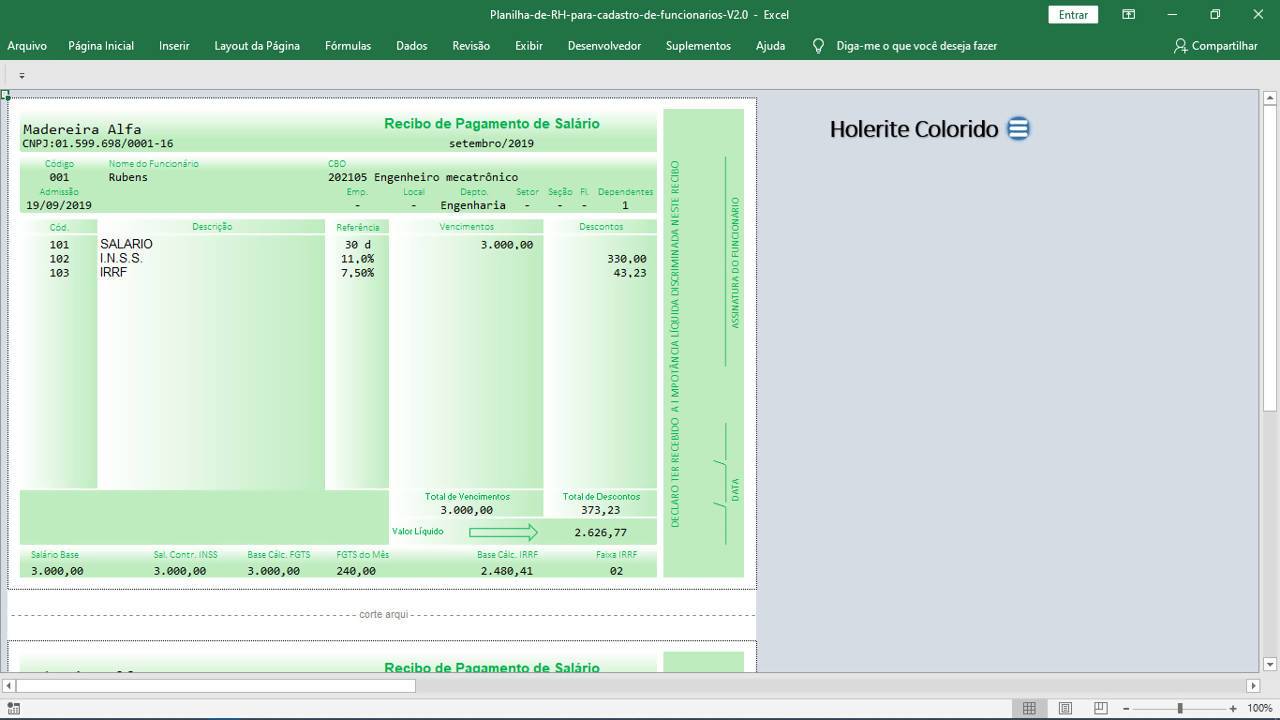This screenshot has height=720, width=1280.
Task: Click the Holerite Colorido title text
Action: click(x=914, y=129)
